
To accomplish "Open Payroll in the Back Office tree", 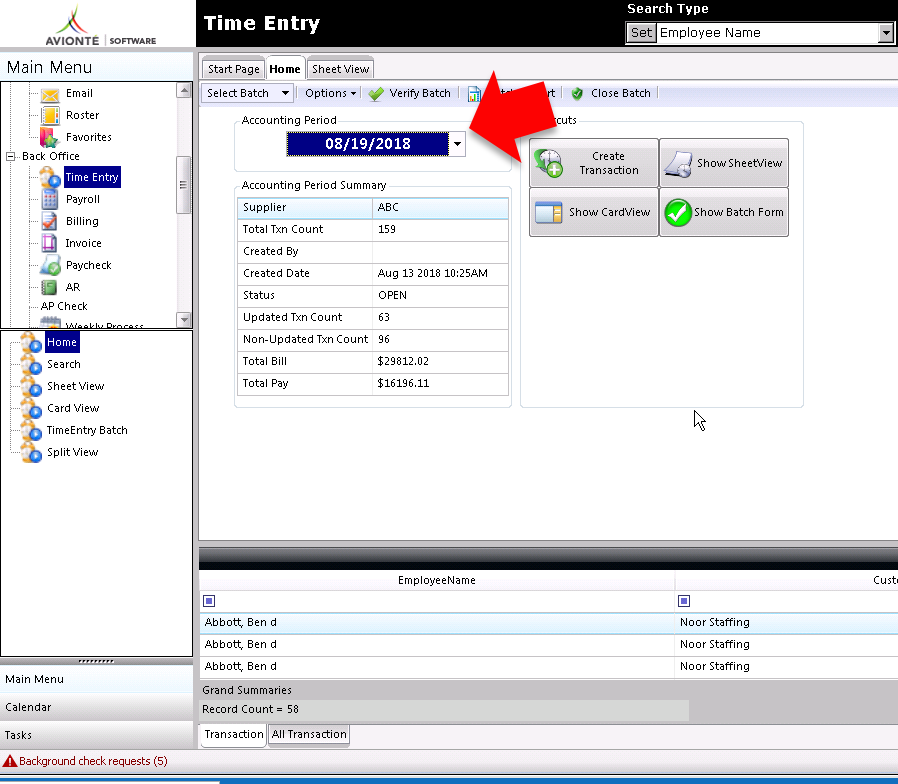I will 82,199.
